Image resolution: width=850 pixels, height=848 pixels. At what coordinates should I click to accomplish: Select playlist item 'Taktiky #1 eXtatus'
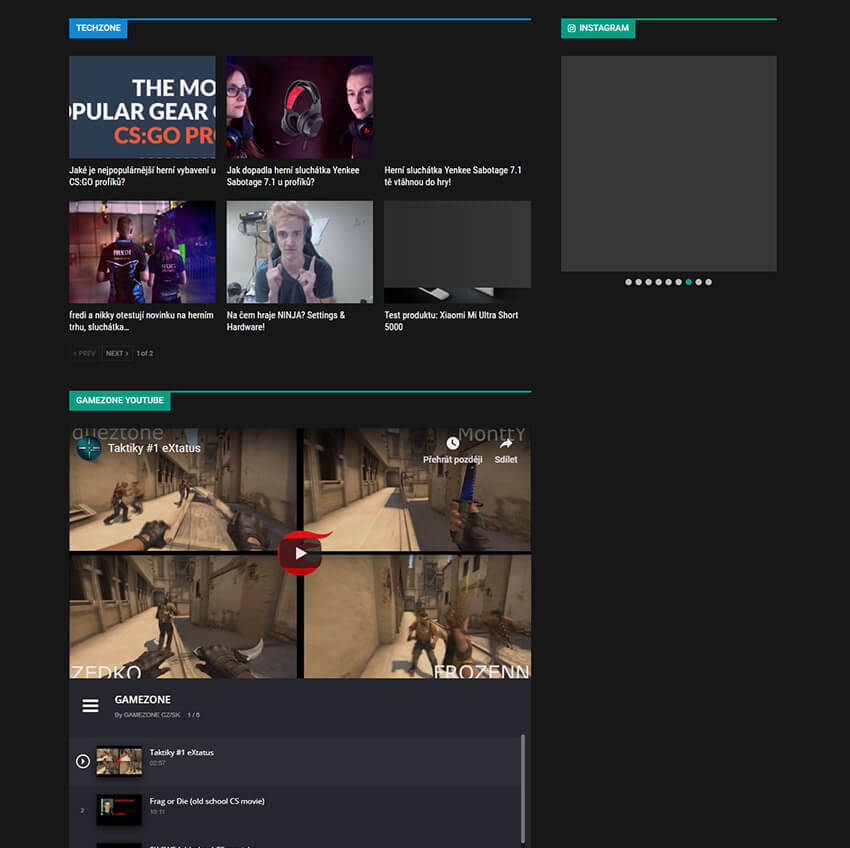(x=295, y=761)
